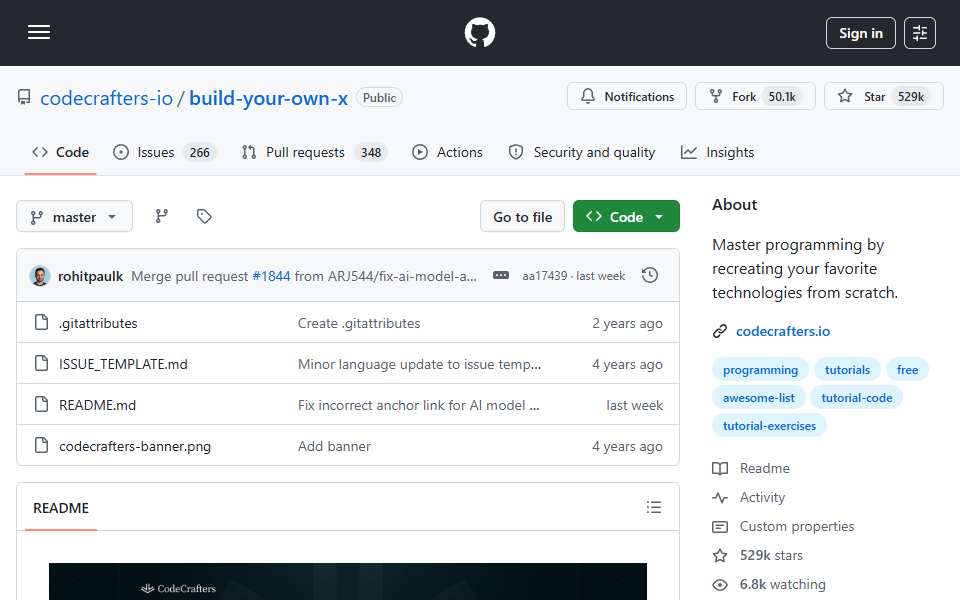Switch to the Code tab
Screen dimensions: 960x600
click(61, 152)
